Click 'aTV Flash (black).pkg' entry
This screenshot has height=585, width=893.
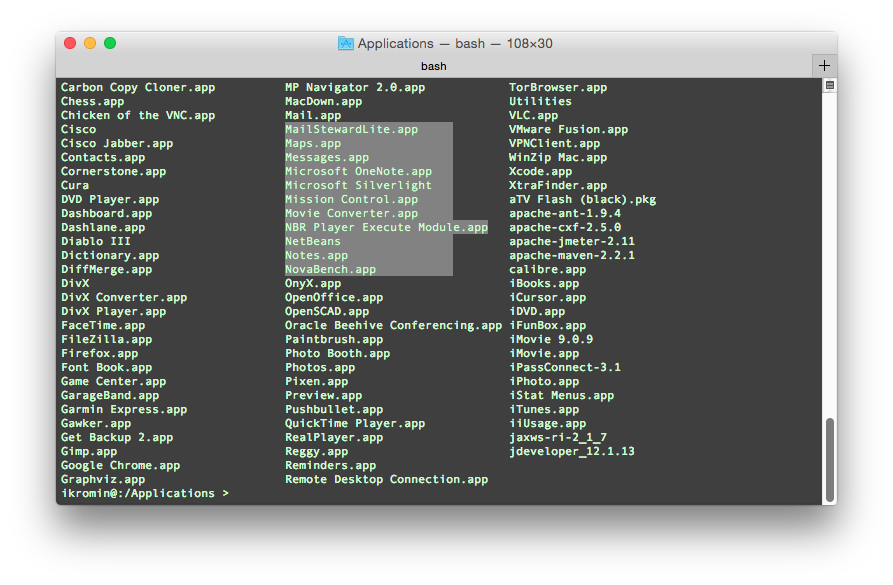[x=582, y=199]
